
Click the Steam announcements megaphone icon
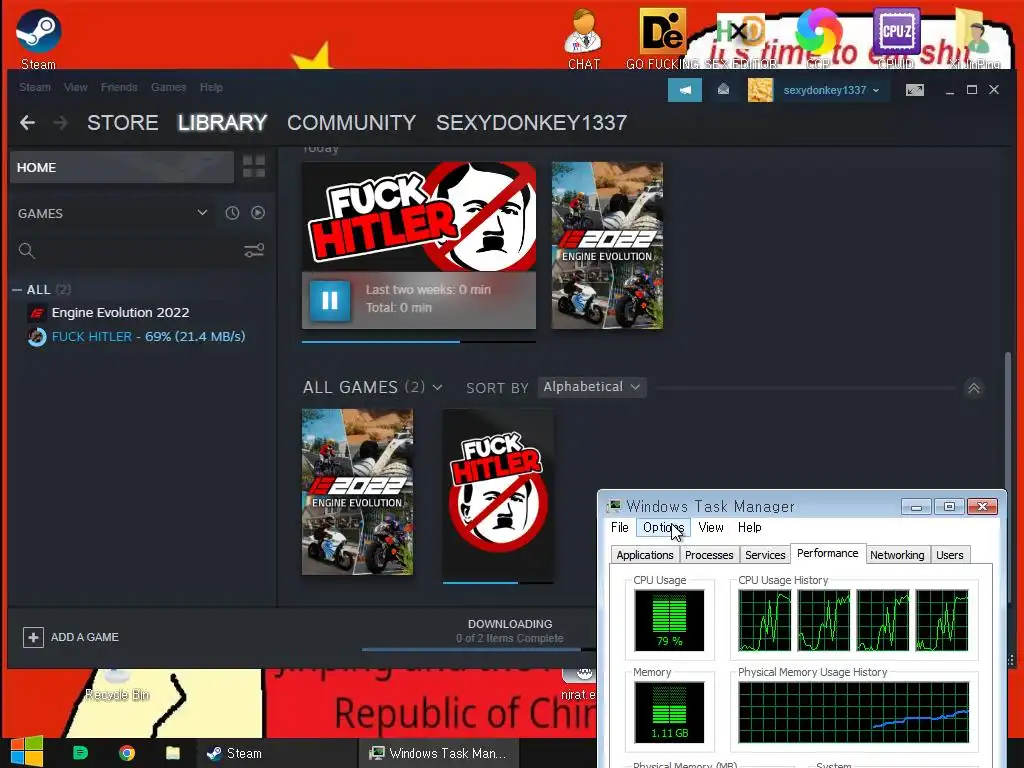tap(684, 90)
